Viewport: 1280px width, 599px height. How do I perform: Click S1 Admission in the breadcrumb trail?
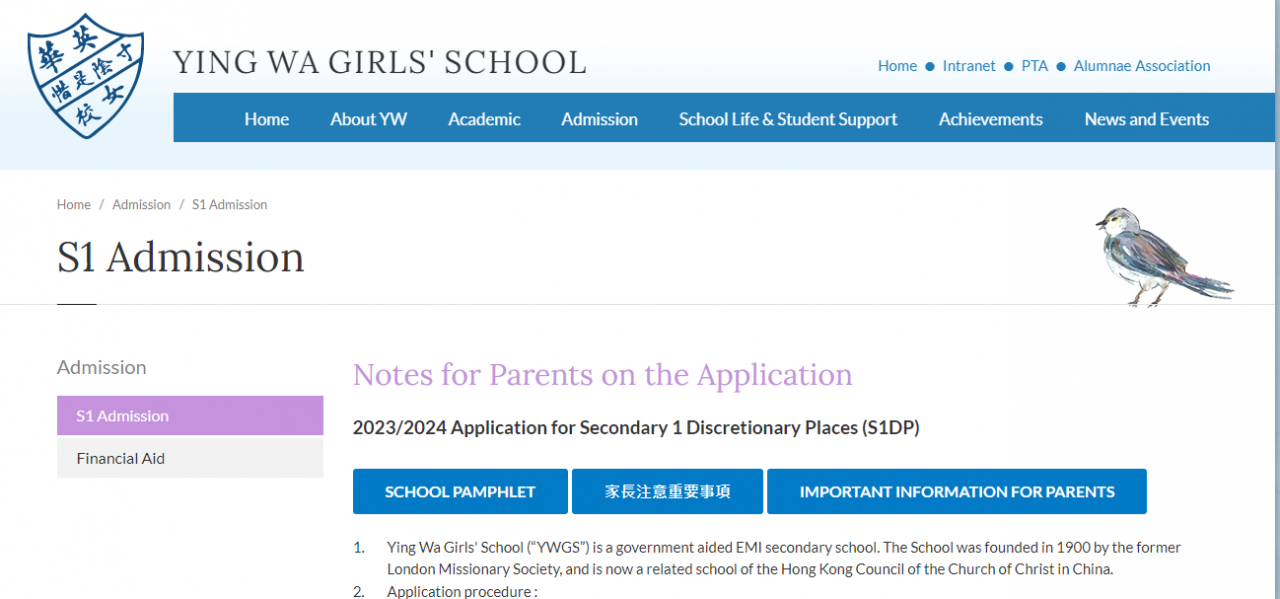229,205
